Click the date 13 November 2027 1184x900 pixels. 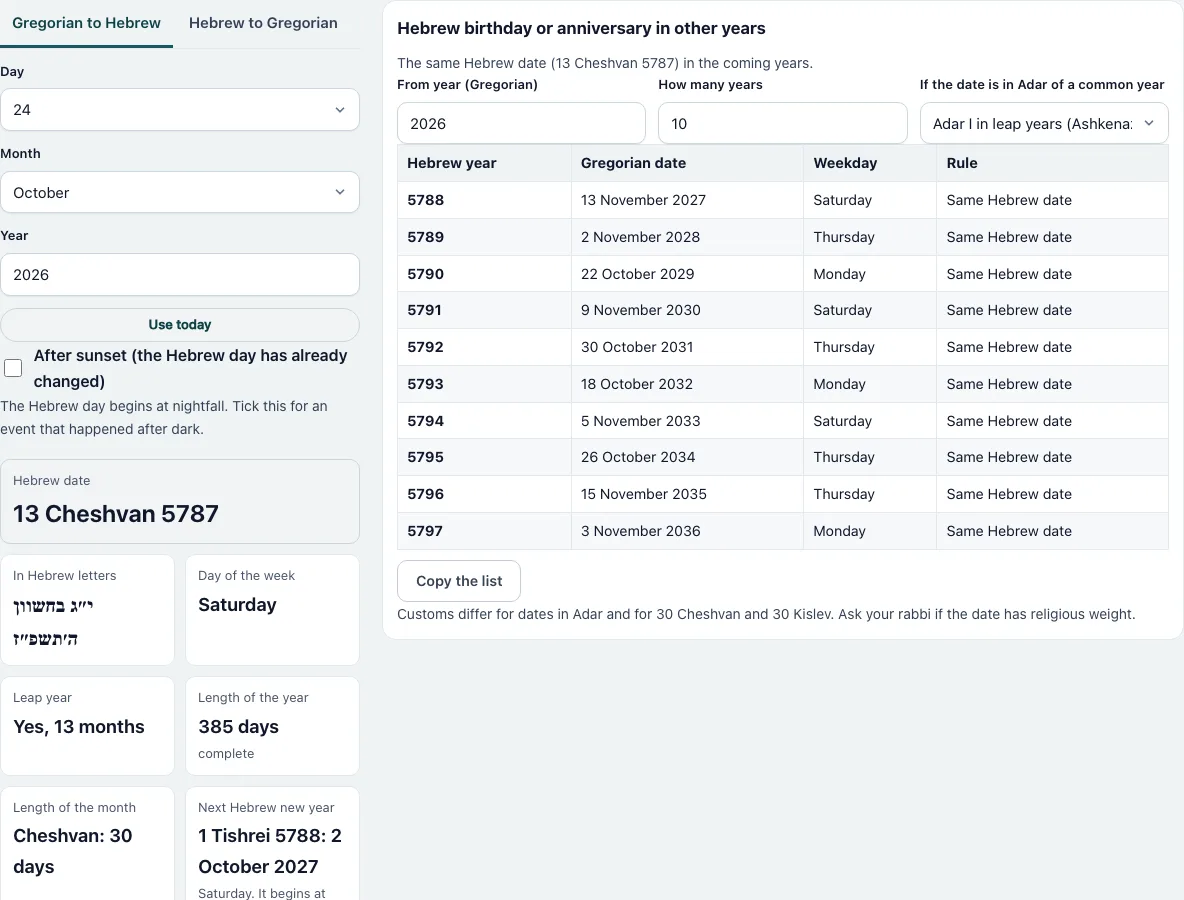point(643,200)
